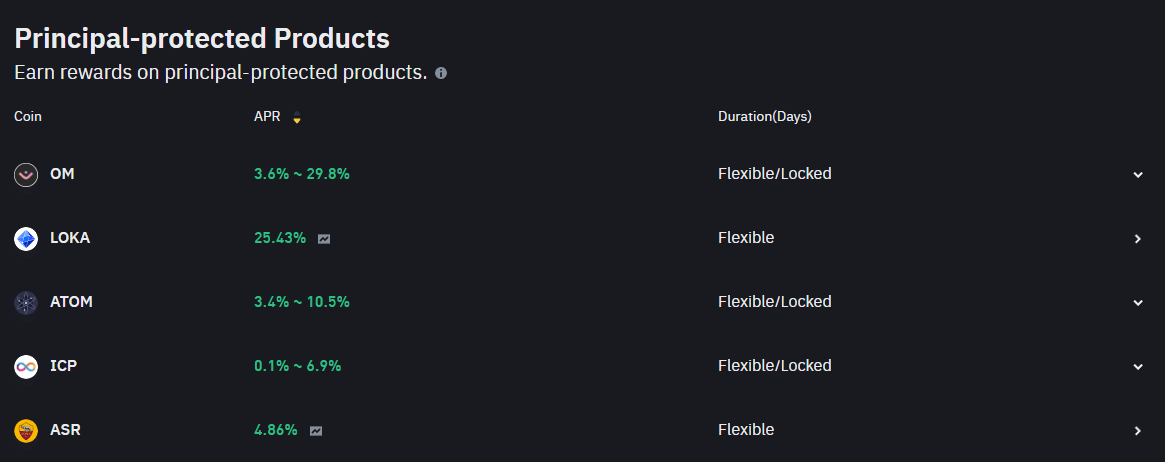This screenshot has height=462, width=1165.
Task: View the LOKA APR chart icon
Action: pos(324,239)
